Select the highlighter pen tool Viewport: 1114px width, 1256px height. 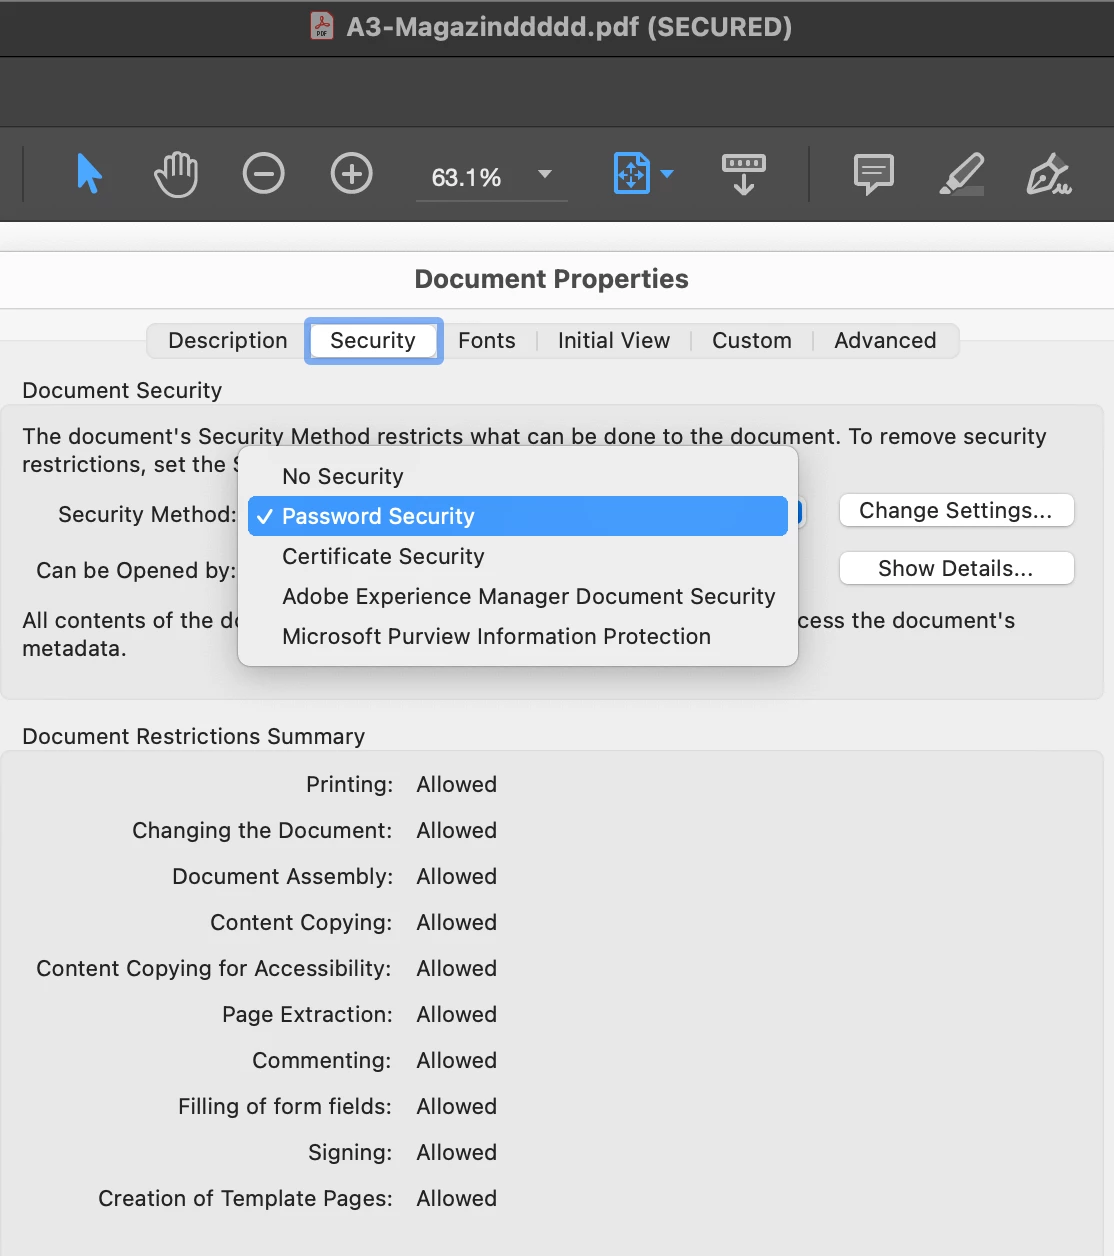point(962,174)
